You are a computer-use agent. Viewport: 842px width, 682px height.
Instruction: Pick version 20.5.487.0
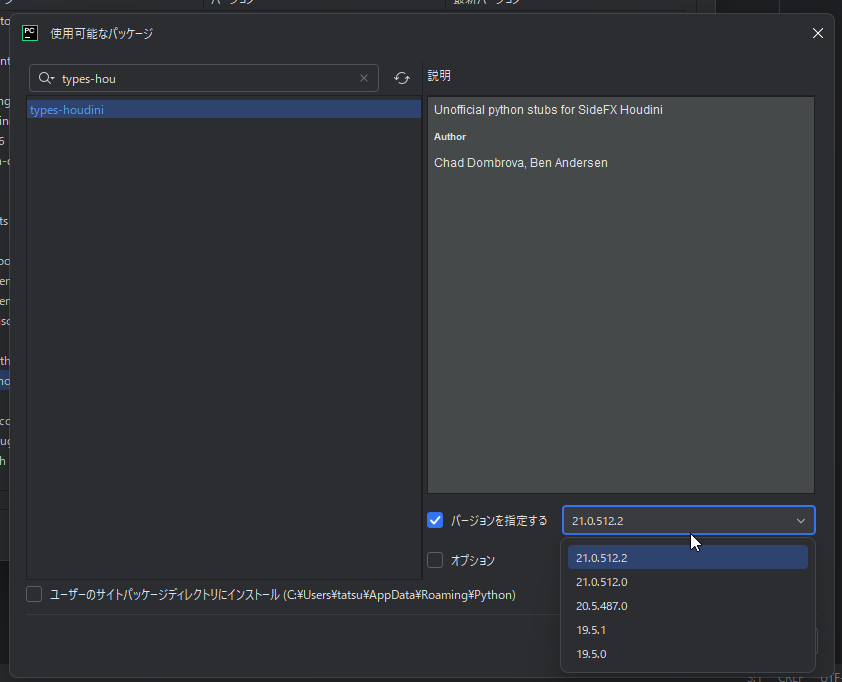coord(688,606)
